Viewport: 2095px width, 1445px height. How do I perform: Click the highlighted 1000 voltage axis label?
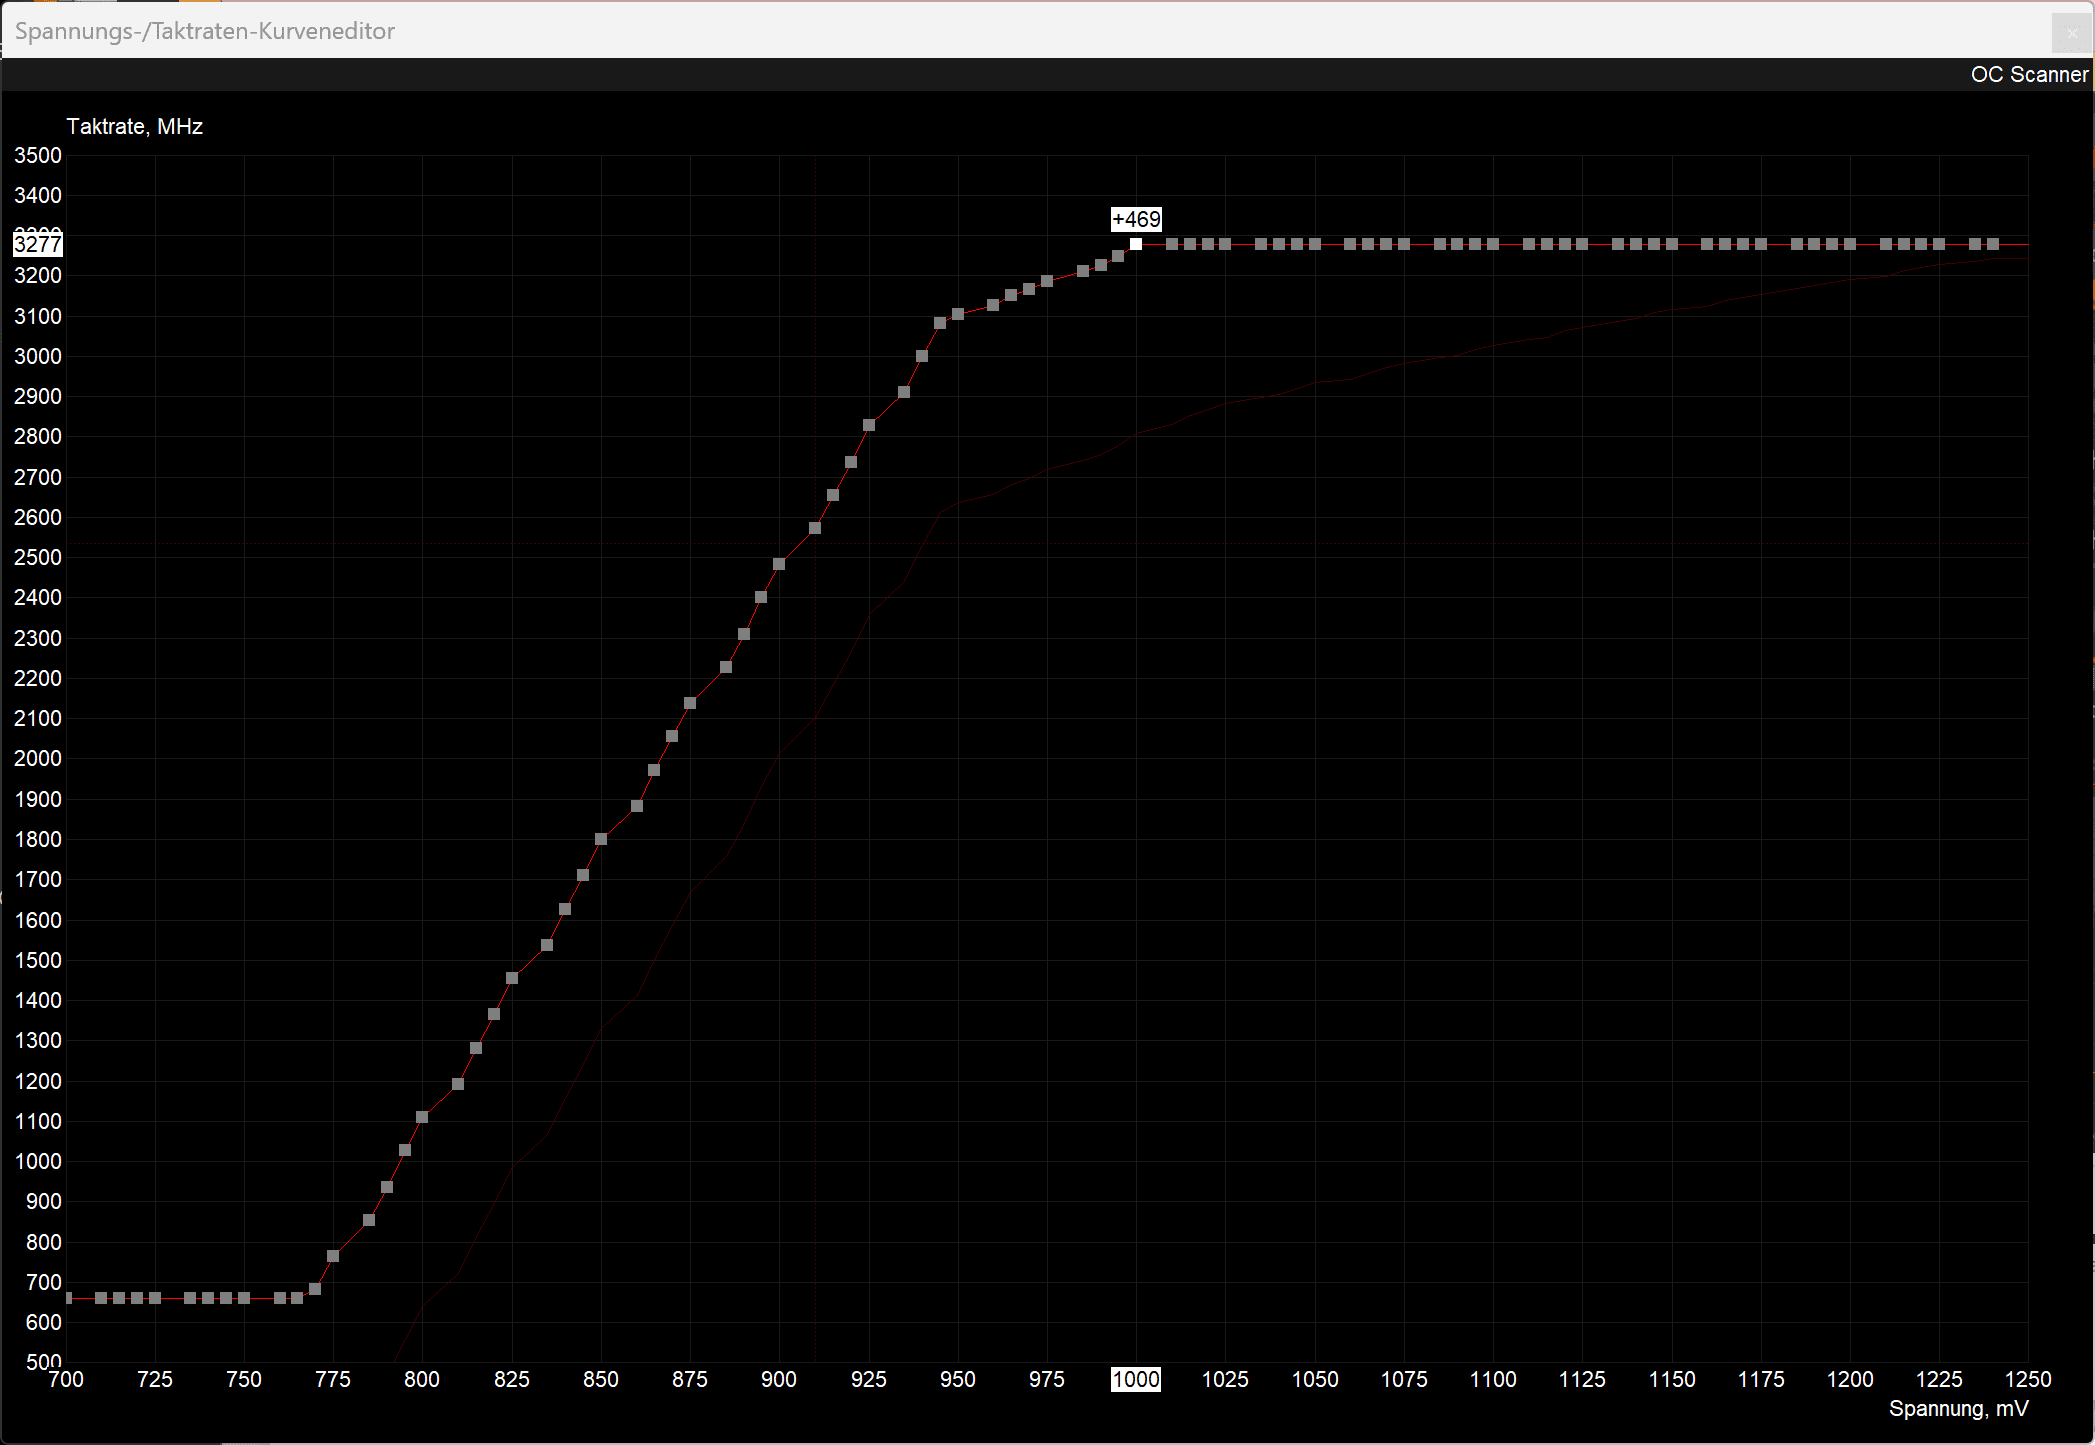[x=1136, y=1379]
